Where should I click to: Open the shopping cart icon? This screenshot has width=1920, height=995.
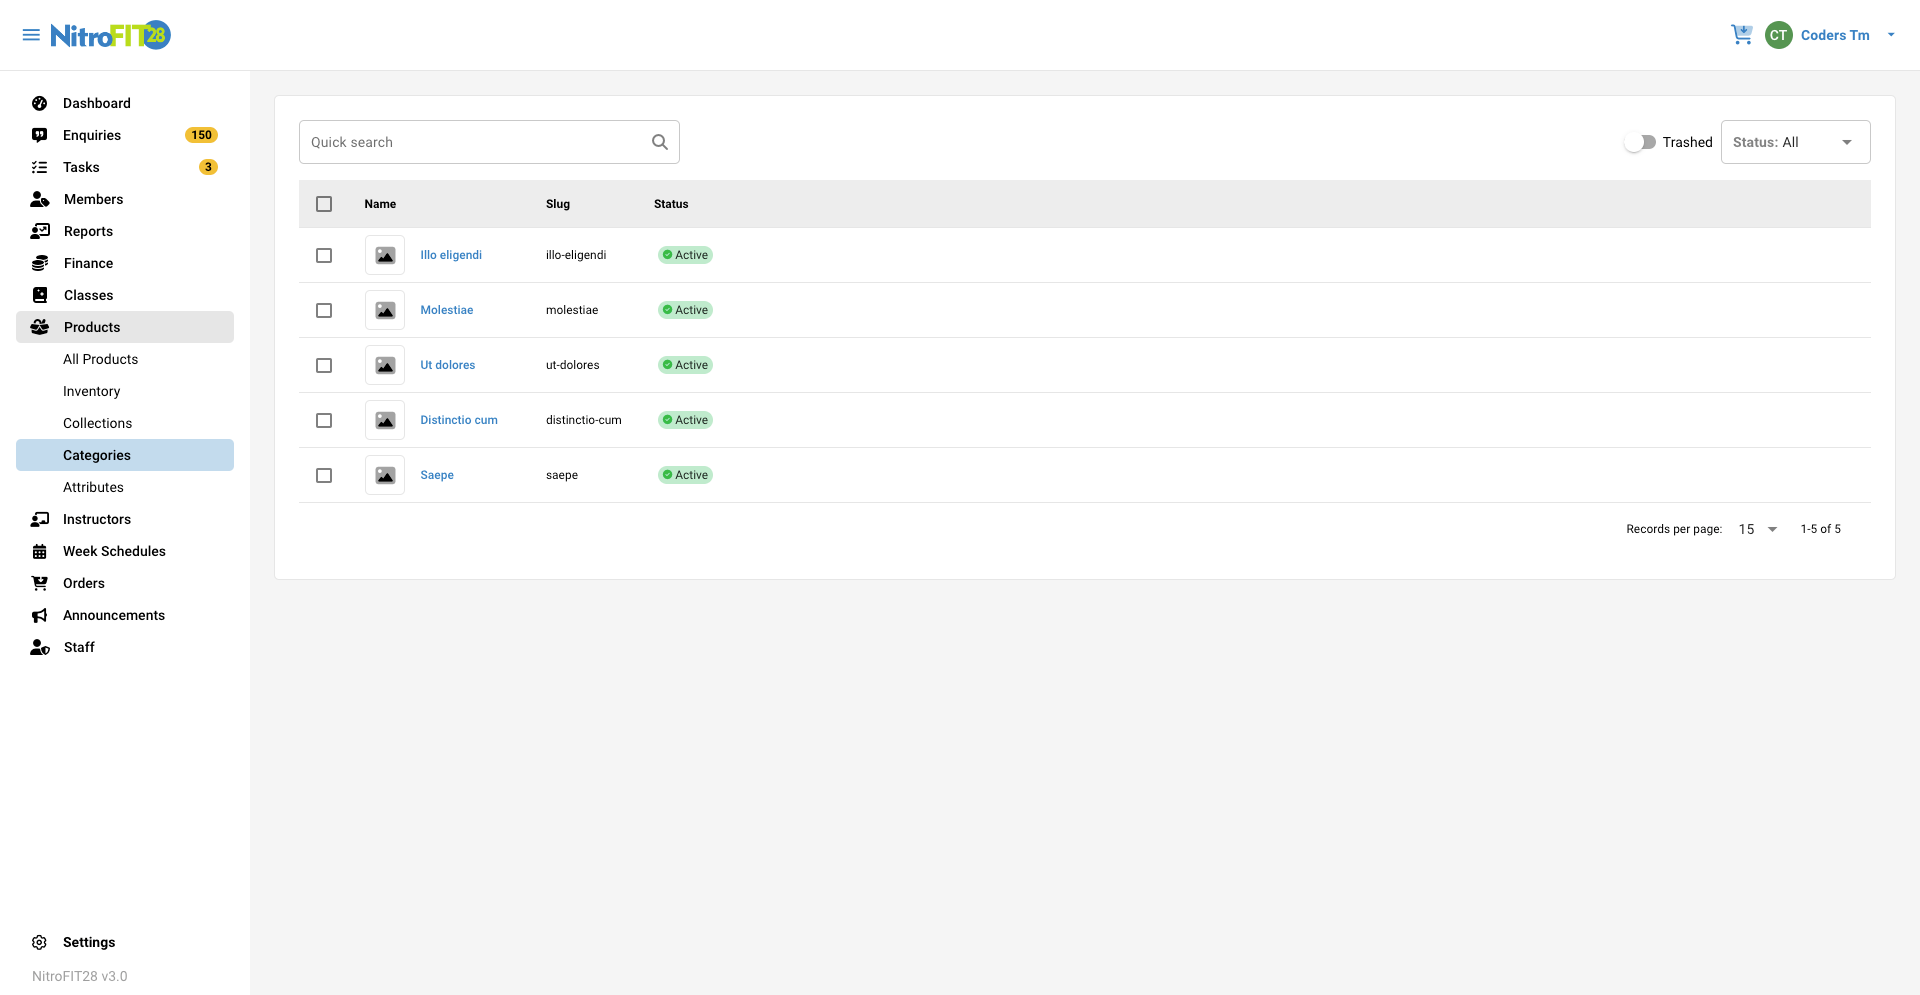pos(1741,35)
